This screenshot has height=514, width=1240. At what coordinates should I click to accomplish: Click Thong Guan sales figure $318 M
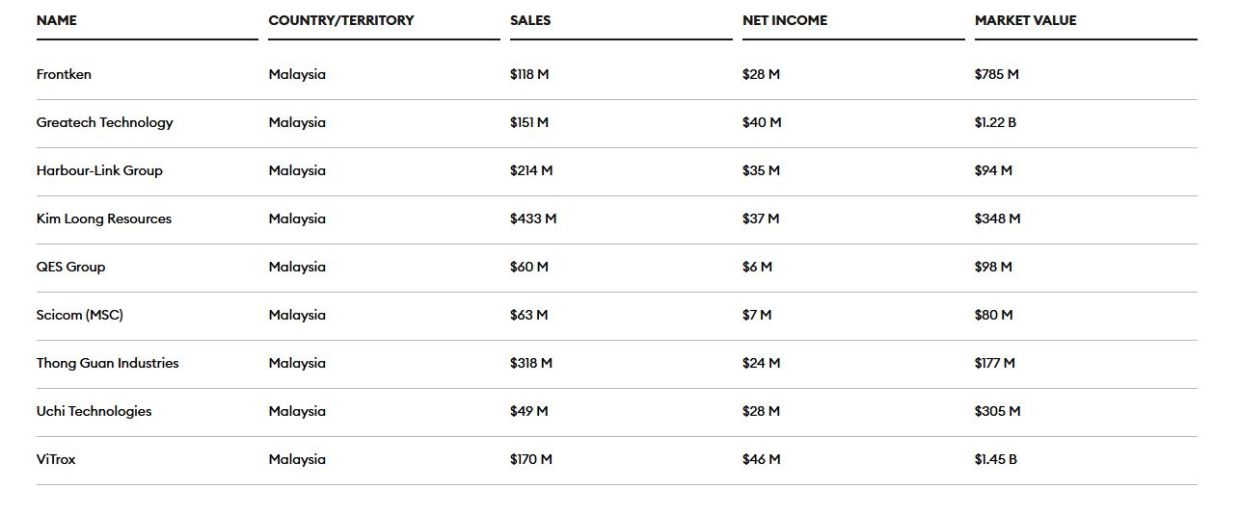(531, 363)
